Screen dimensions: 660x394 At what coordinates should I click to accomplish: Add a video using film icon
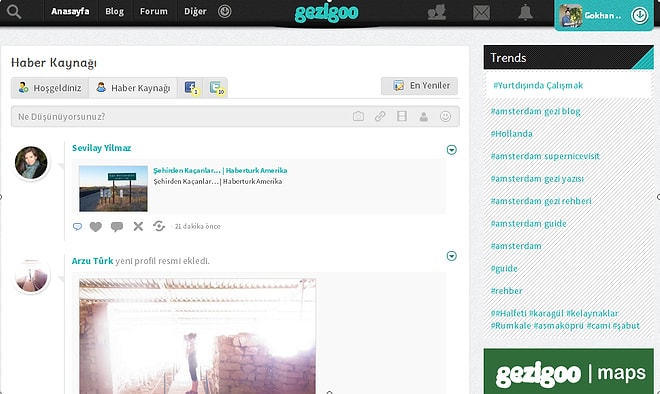click(402, 116)
